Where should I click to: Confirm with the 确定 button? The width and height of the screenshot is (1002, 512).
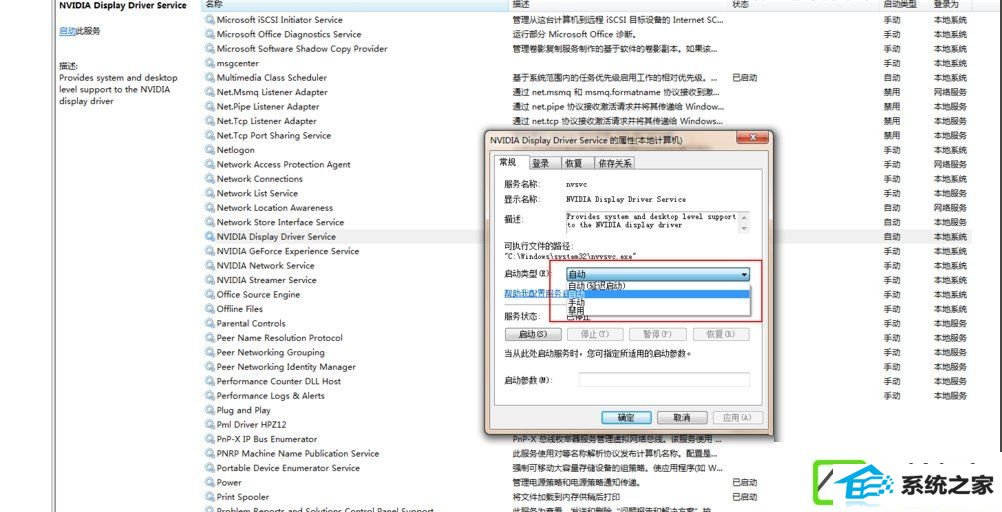(x=626, y=417)
